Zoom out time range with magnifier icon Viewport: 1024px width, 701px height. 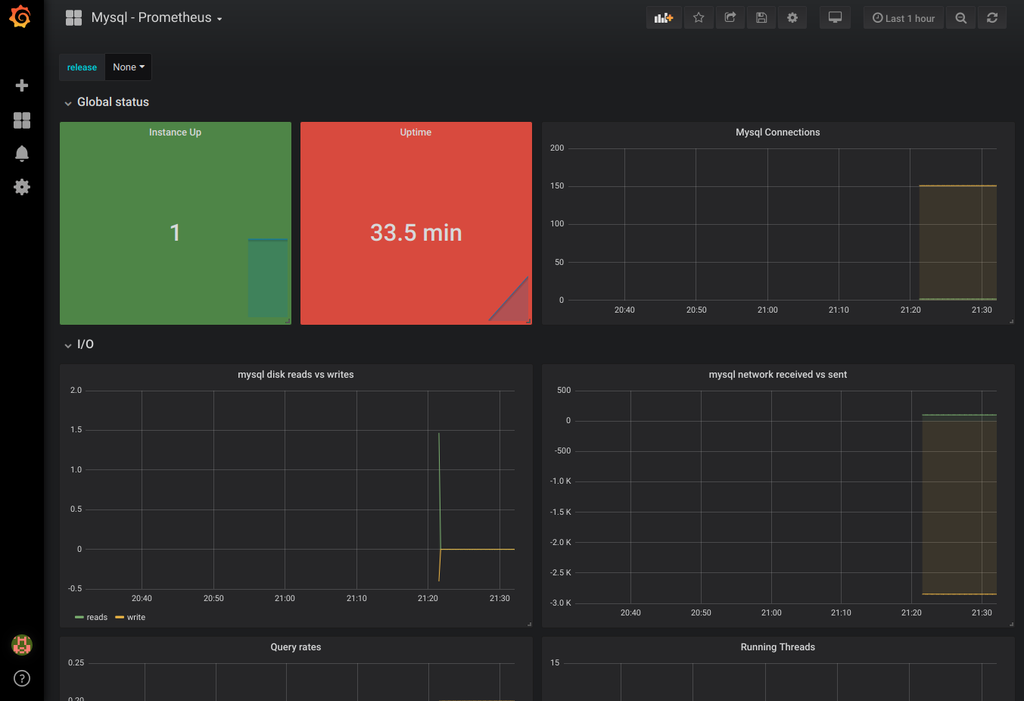(x=961, y=18)
